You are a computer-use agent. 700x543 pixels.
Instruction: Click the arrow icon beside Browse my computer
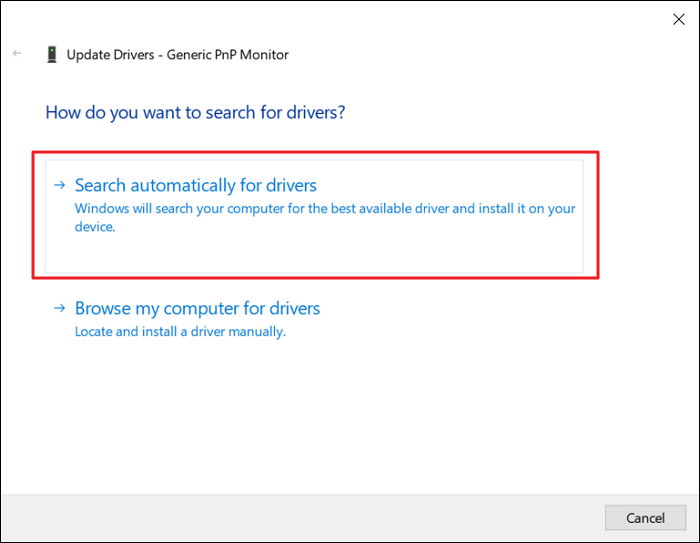[59, 308]
